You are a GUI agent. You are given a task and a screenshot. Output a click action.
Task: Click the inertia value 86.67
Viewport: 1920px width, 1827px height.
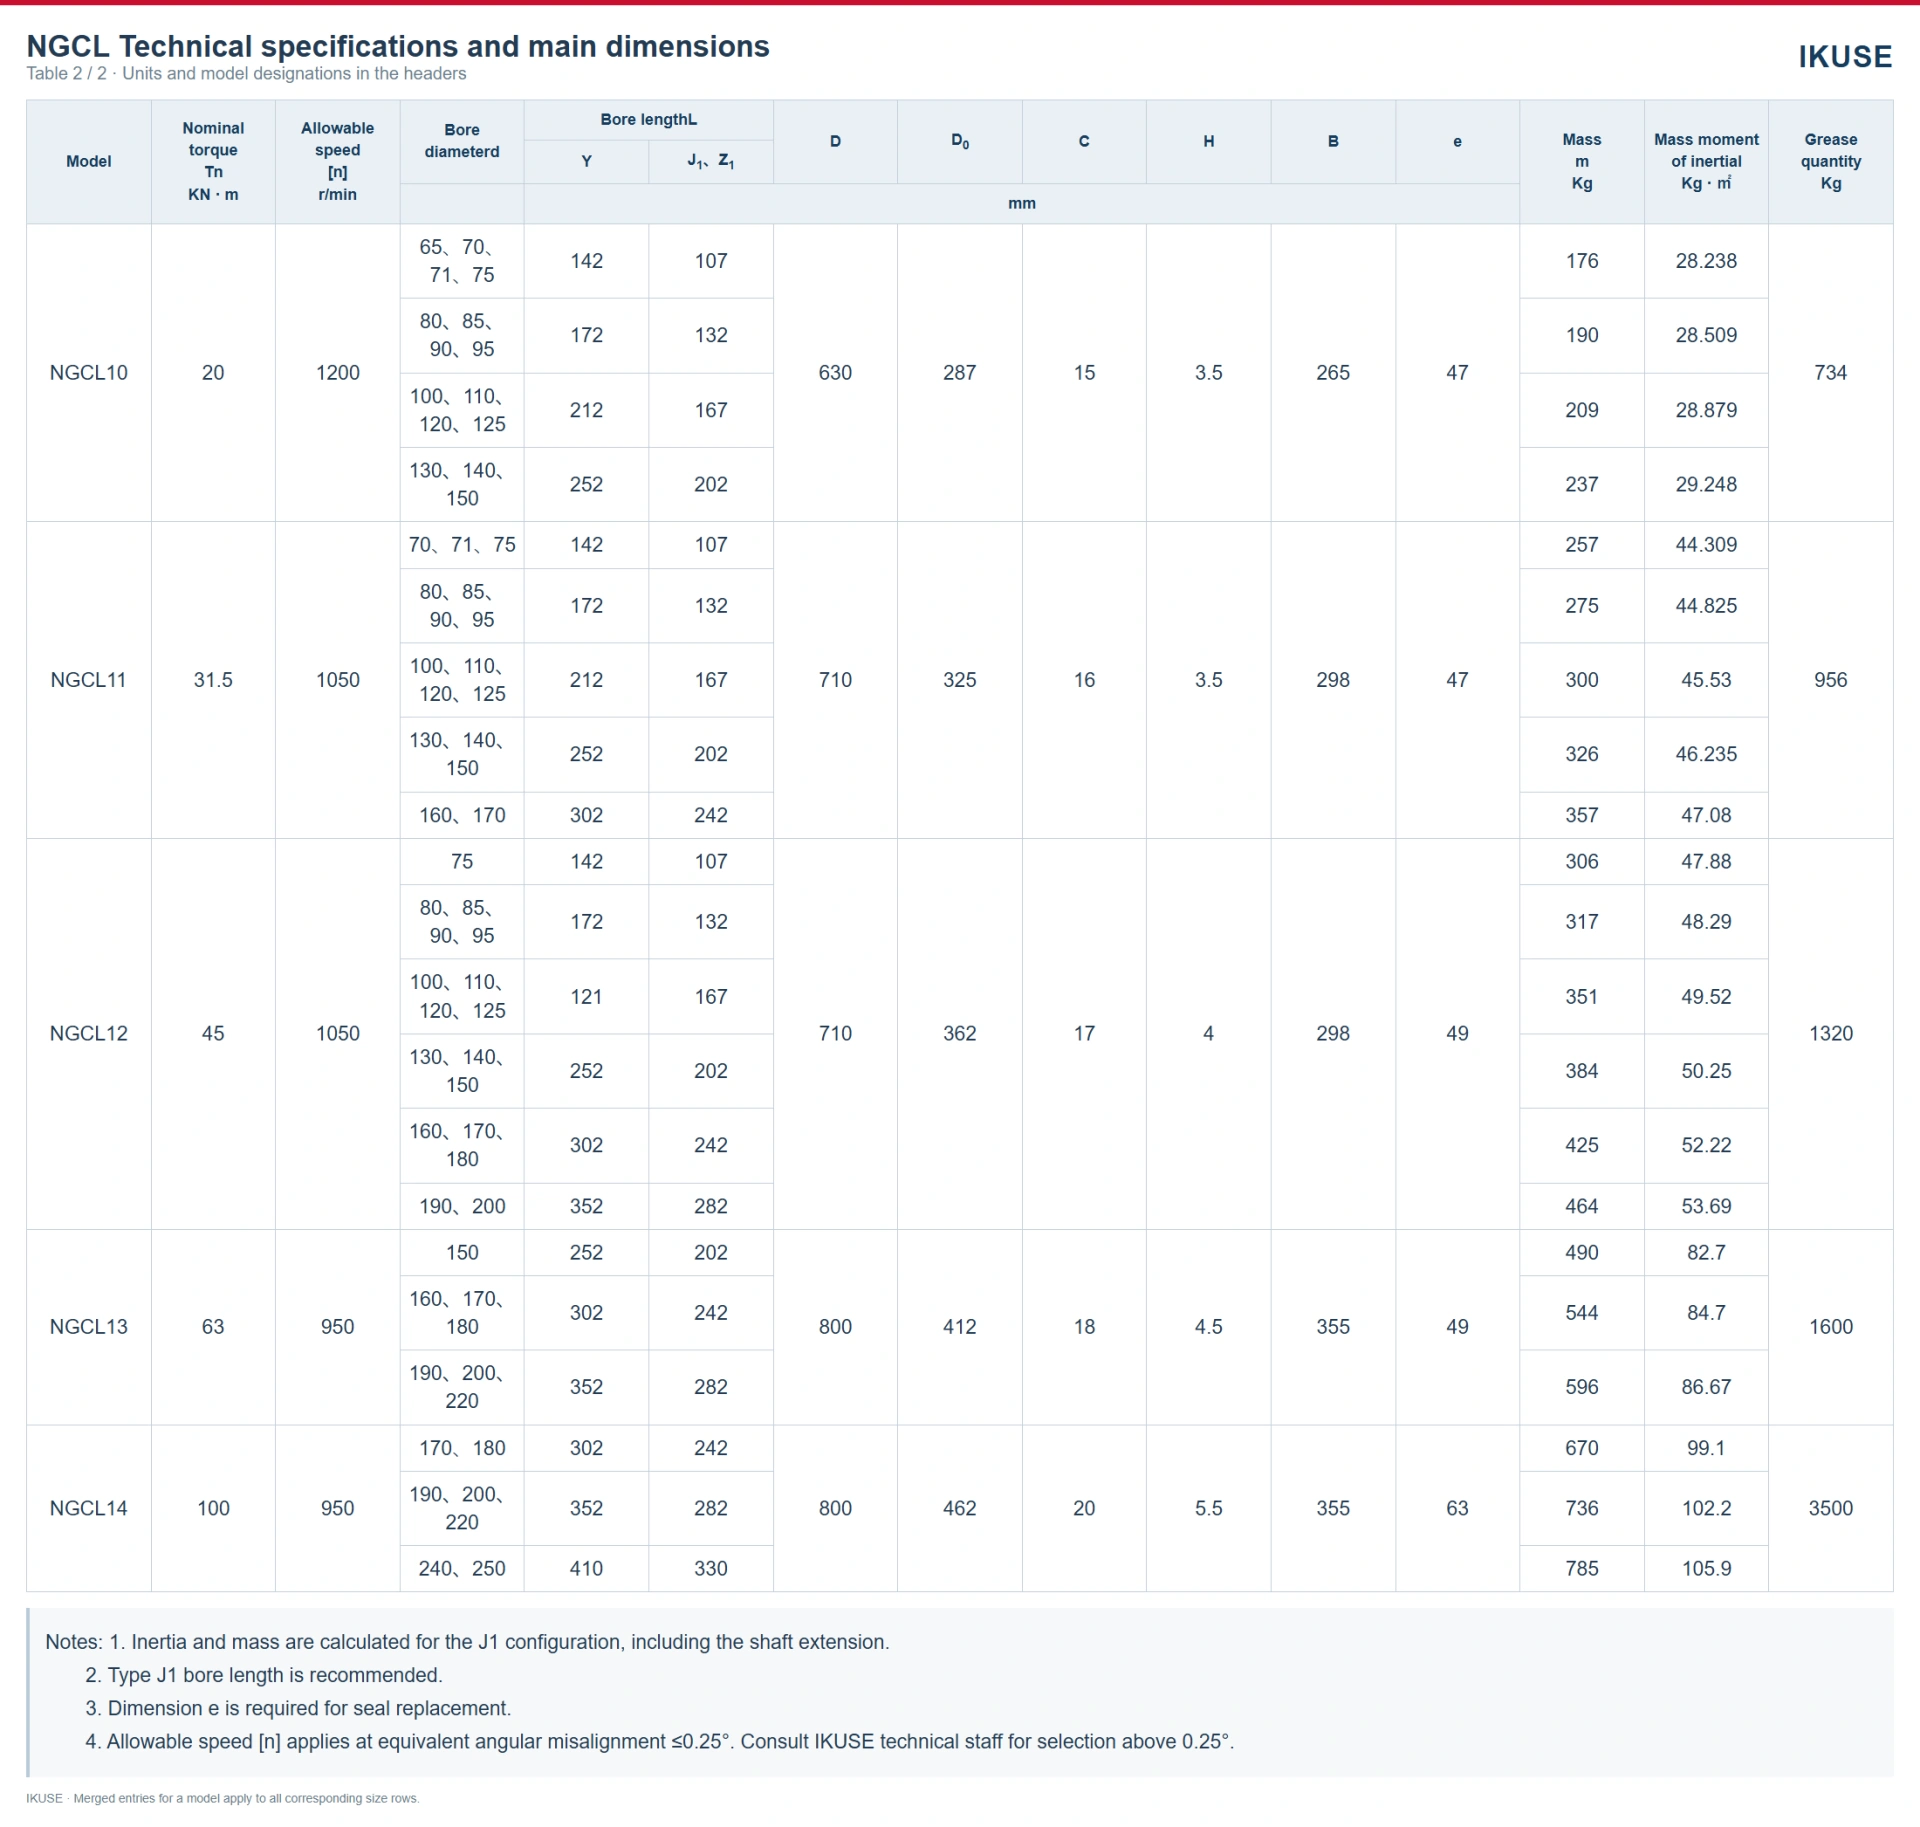[x=1706, y=1387]
